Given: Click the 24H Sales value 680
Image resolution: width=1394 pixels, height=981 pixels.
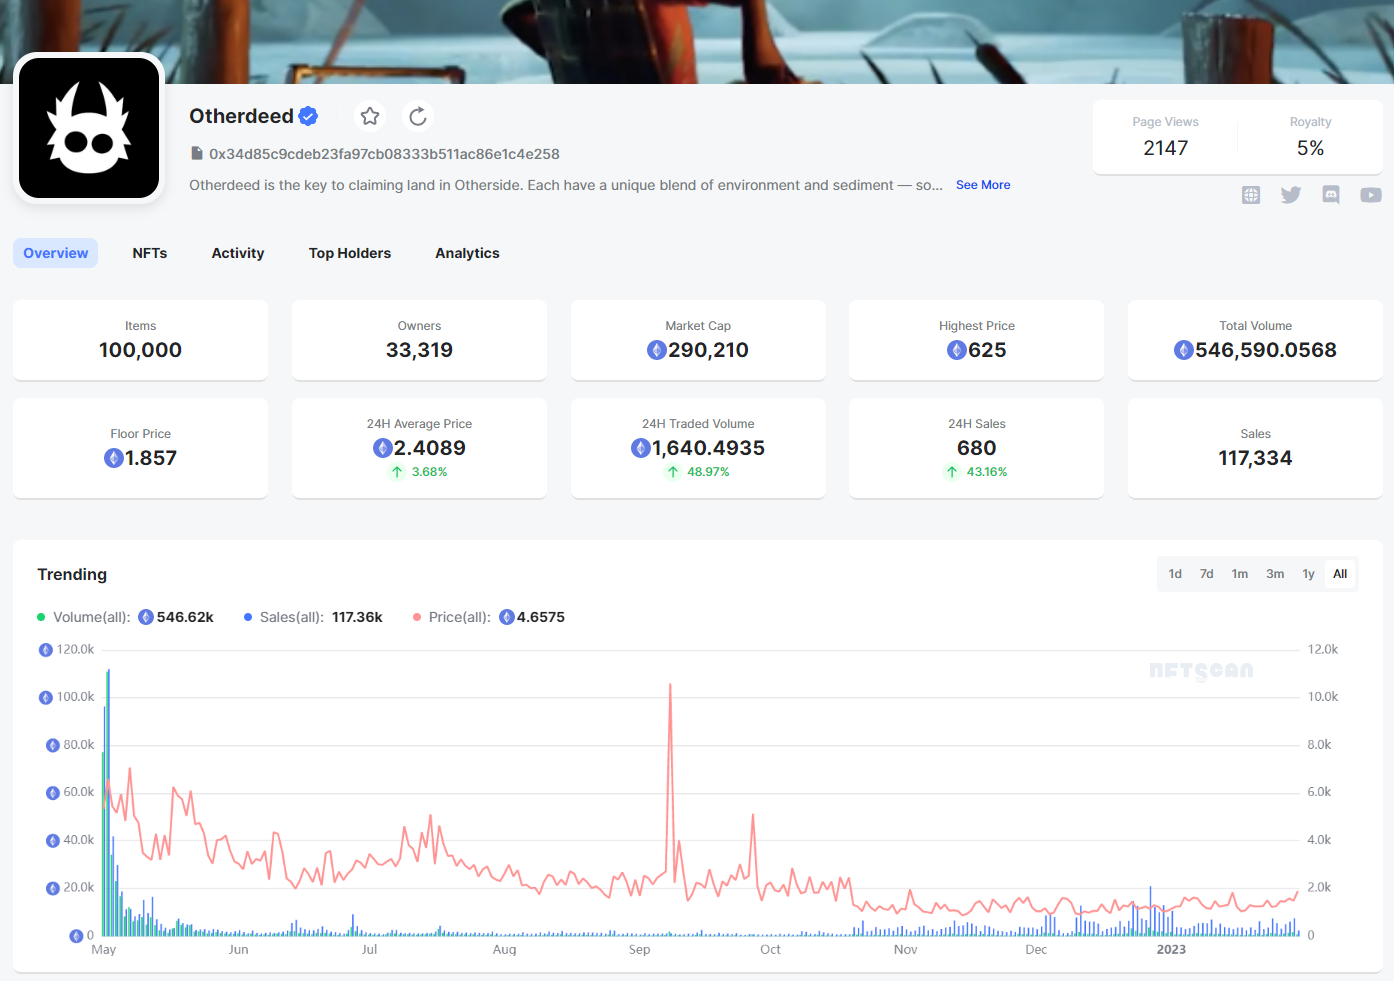Looking at the screenshot, I should click(977, 448).
